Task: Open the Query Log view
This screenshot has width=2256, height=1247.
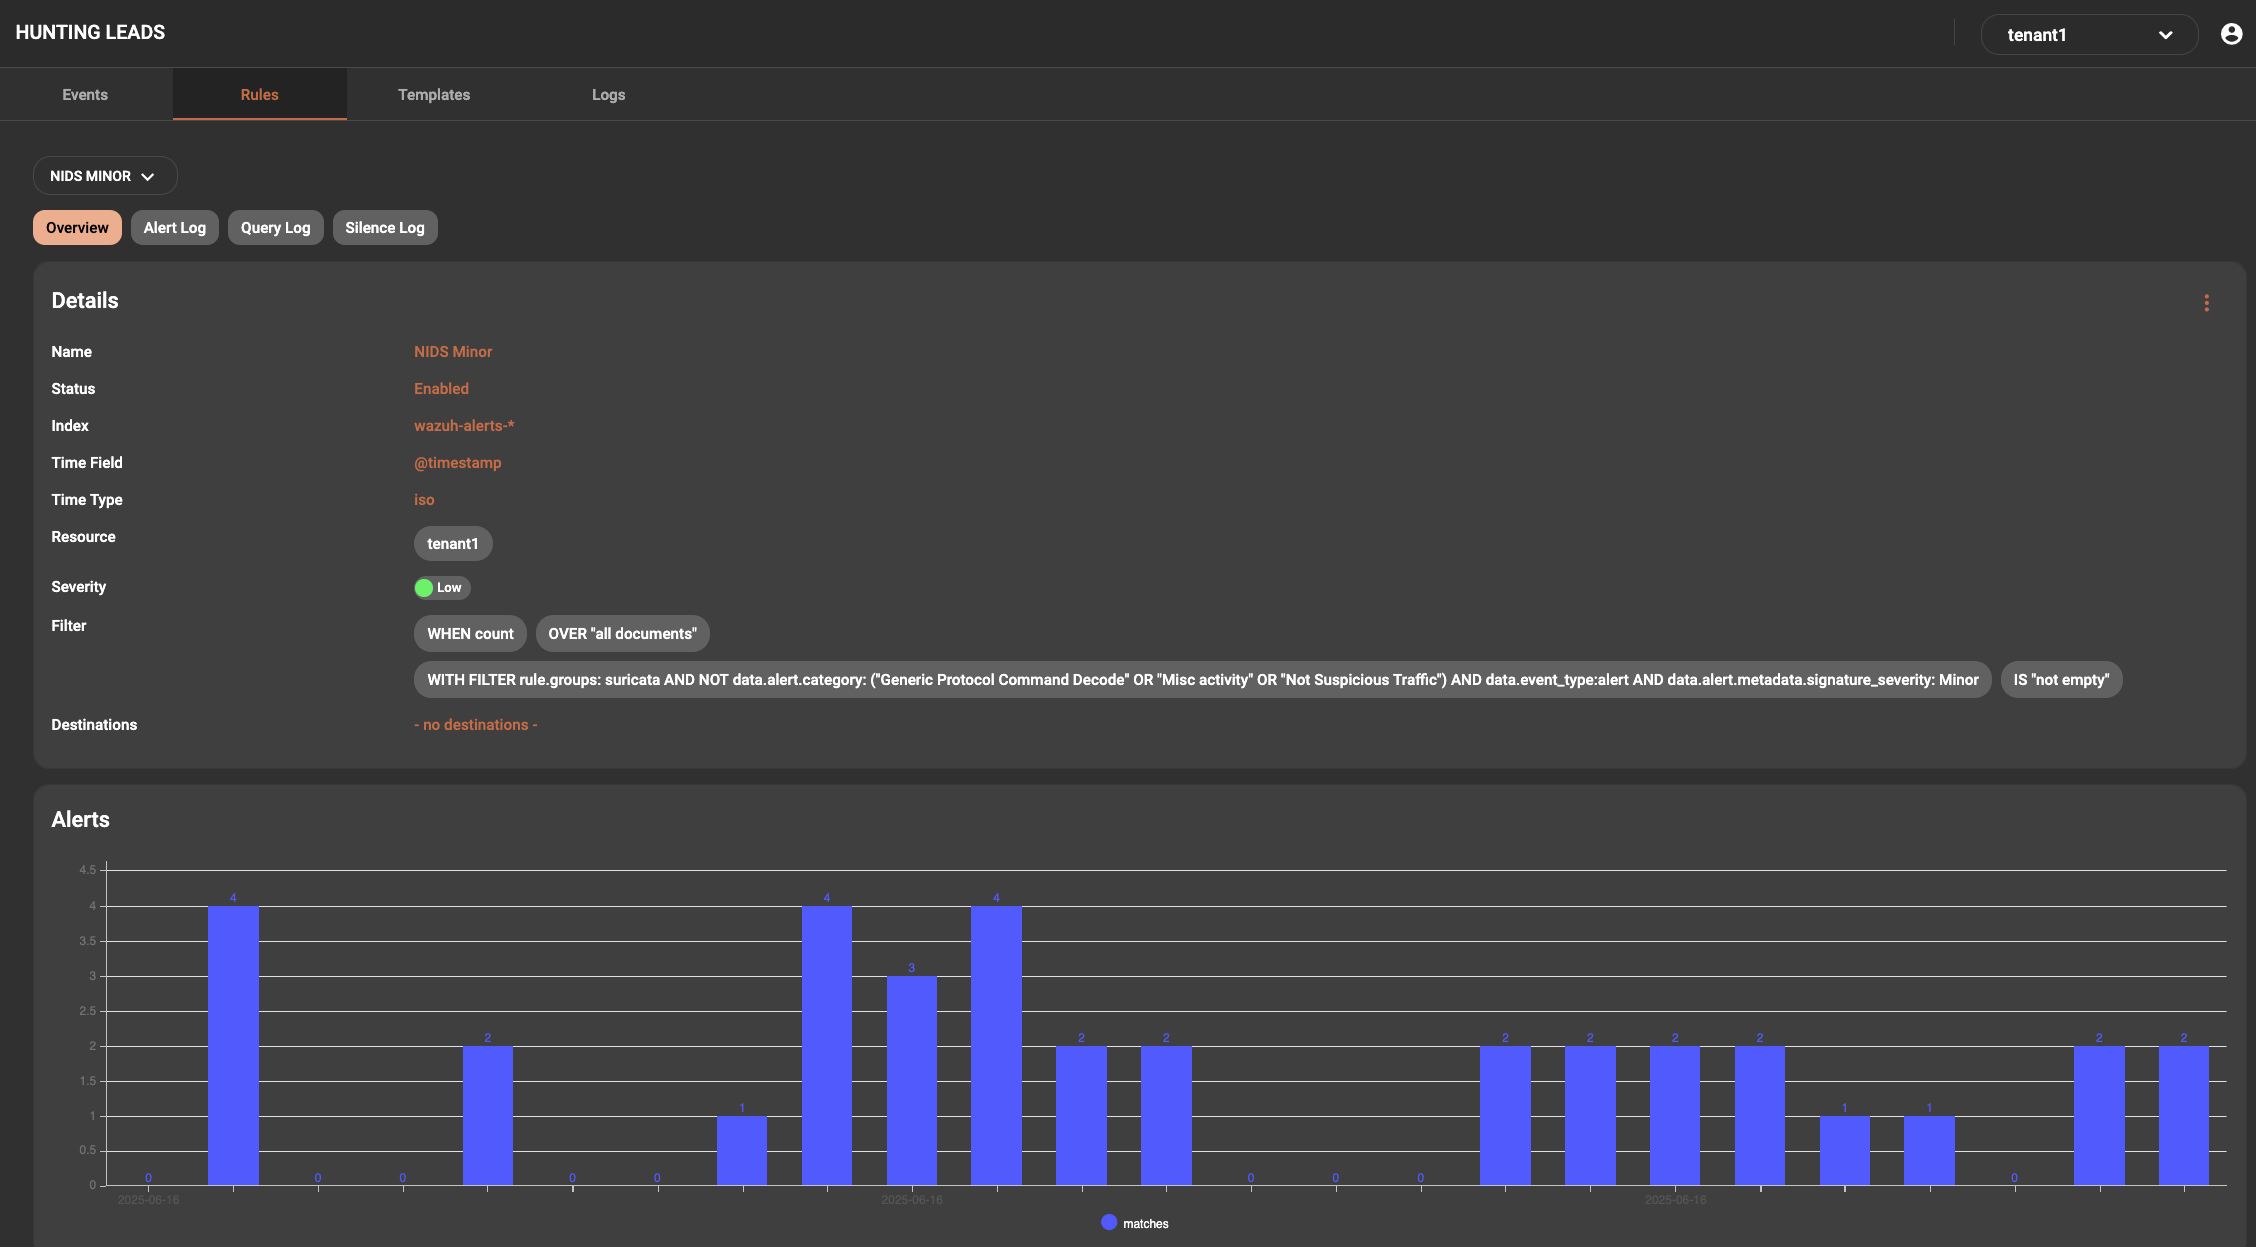Action: 275,228
